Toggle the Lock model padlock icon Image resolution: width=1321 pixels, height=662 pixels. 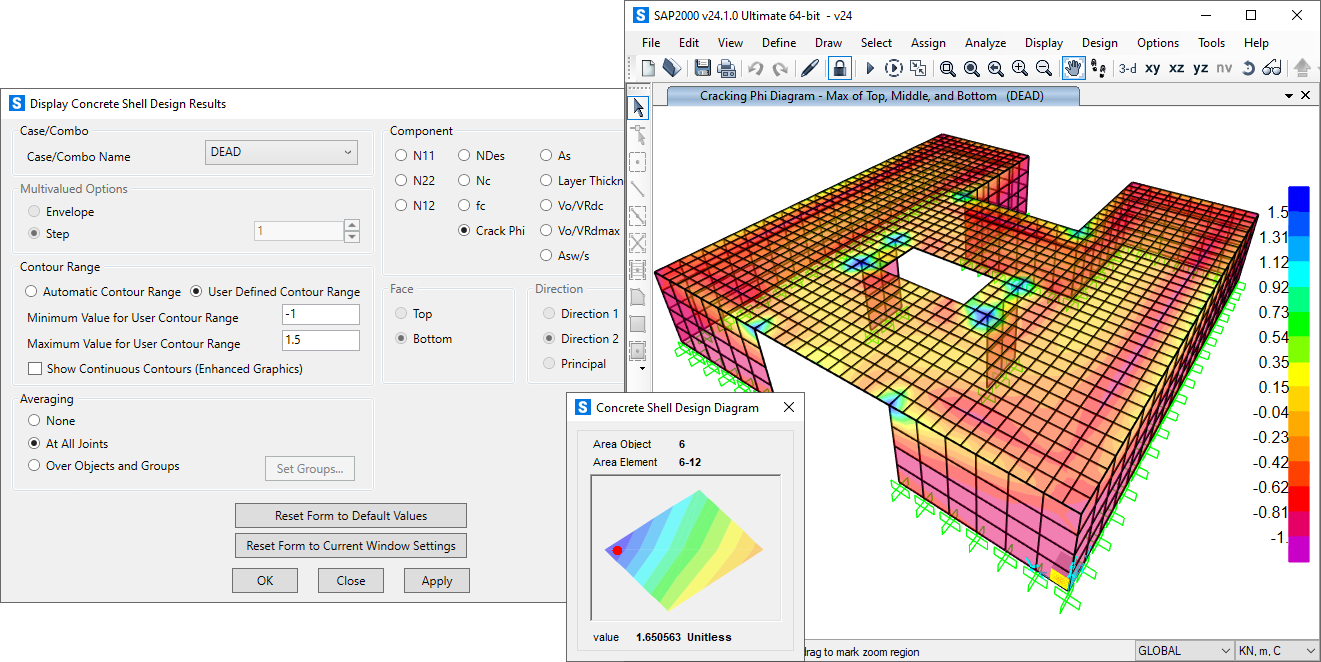coord(840,68)
